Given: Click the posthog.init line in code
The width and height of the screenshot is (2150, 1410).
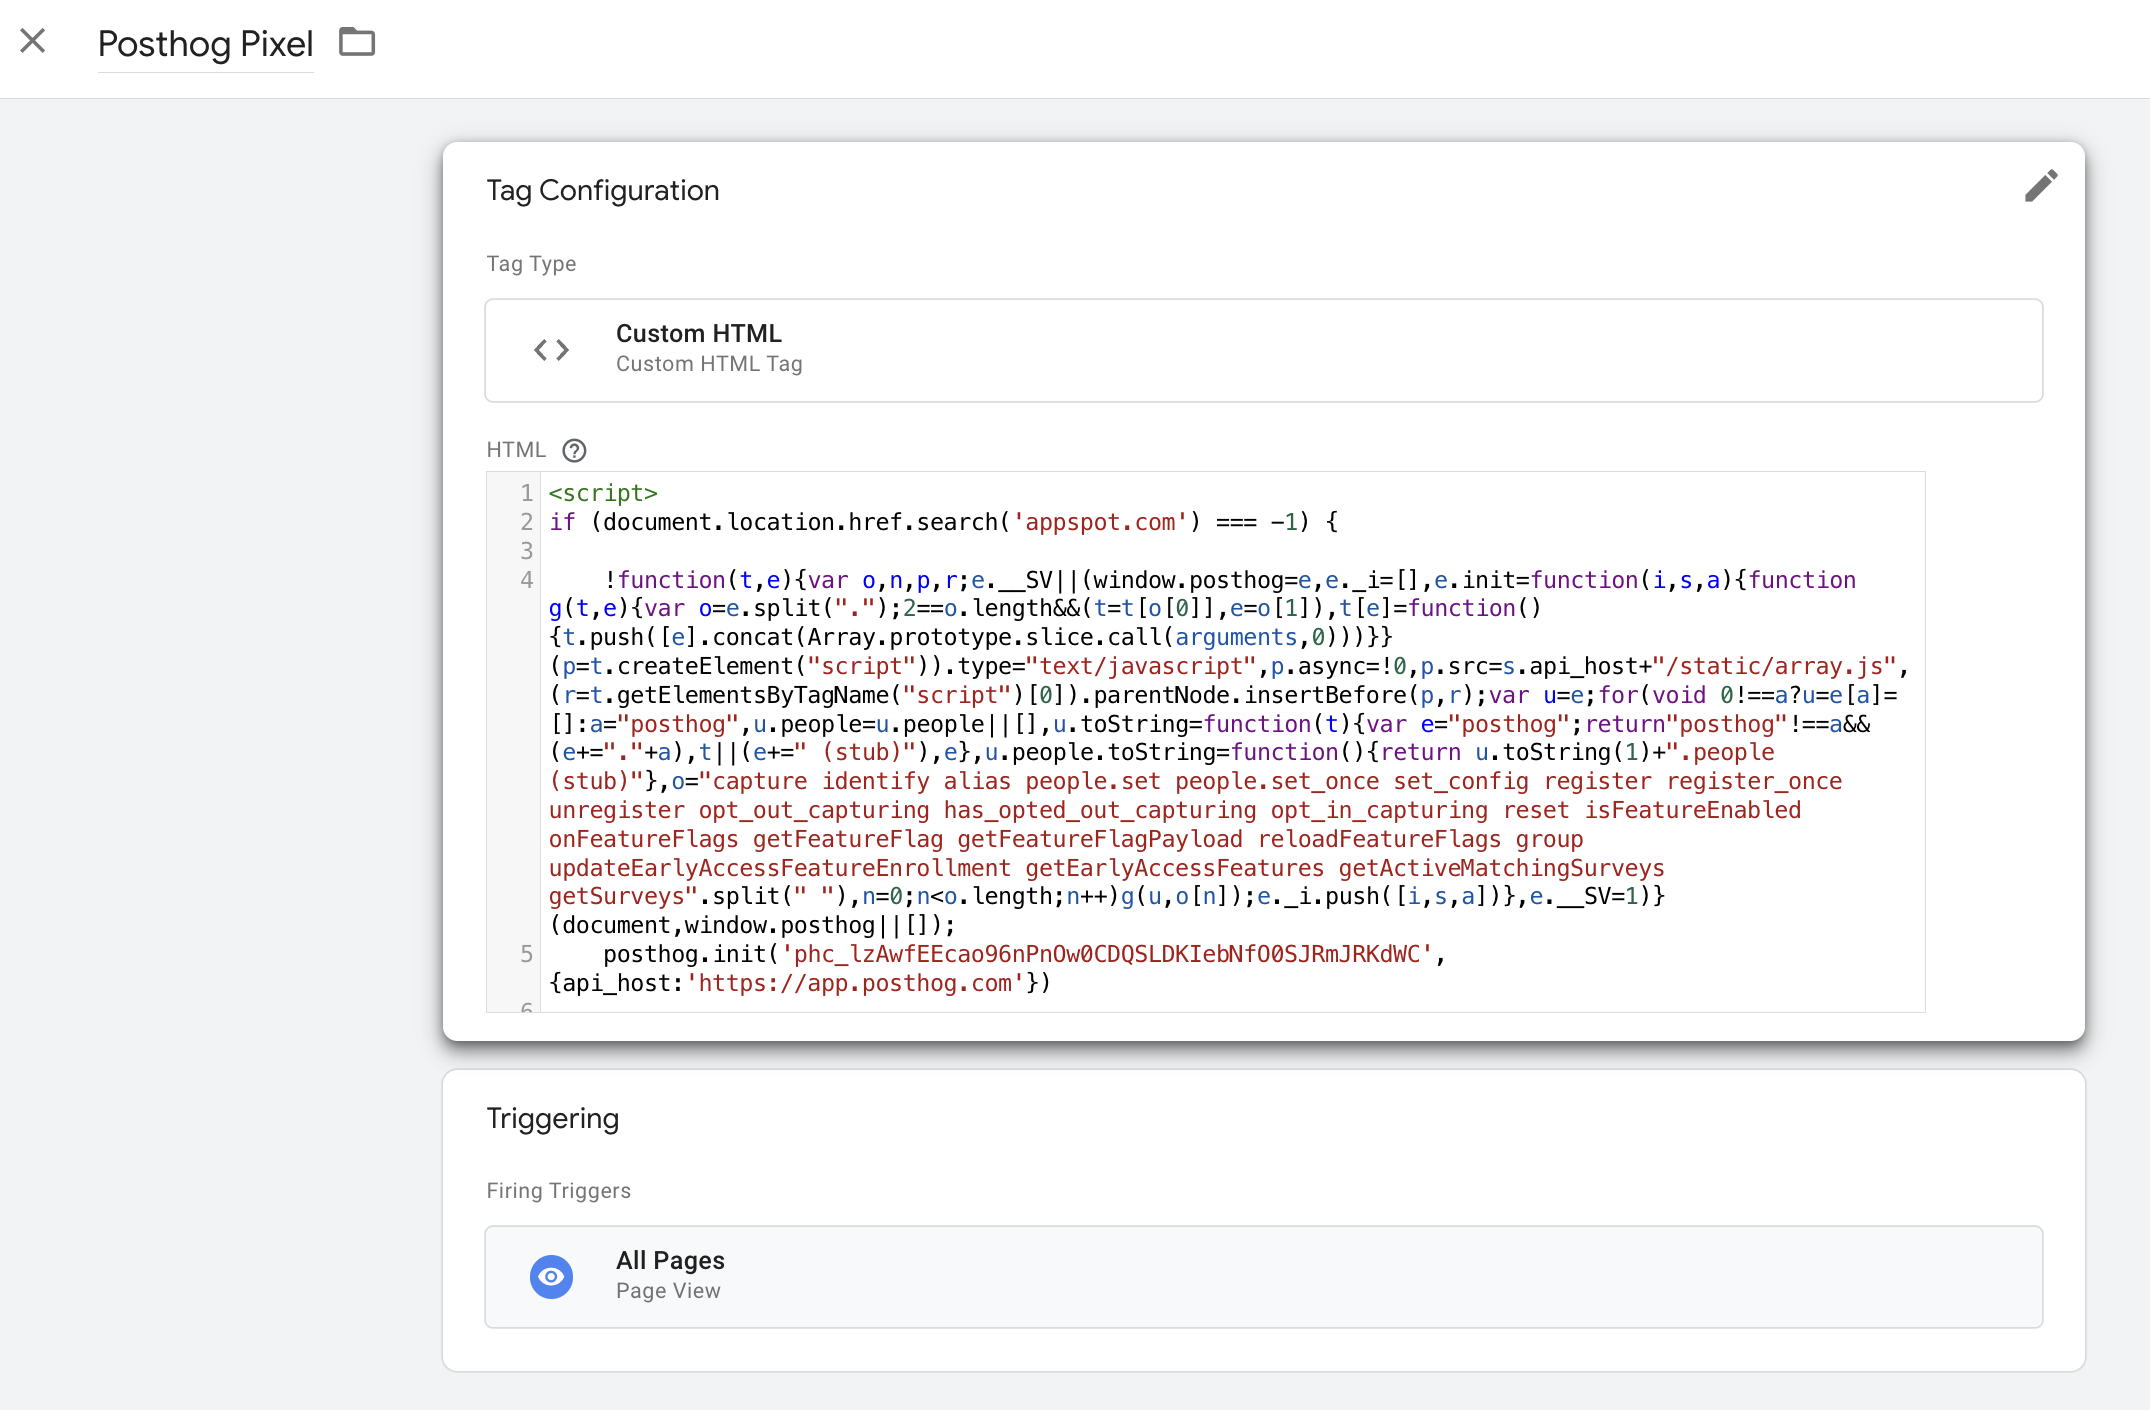Looking at the screenshot, I should coord(1024,954).
